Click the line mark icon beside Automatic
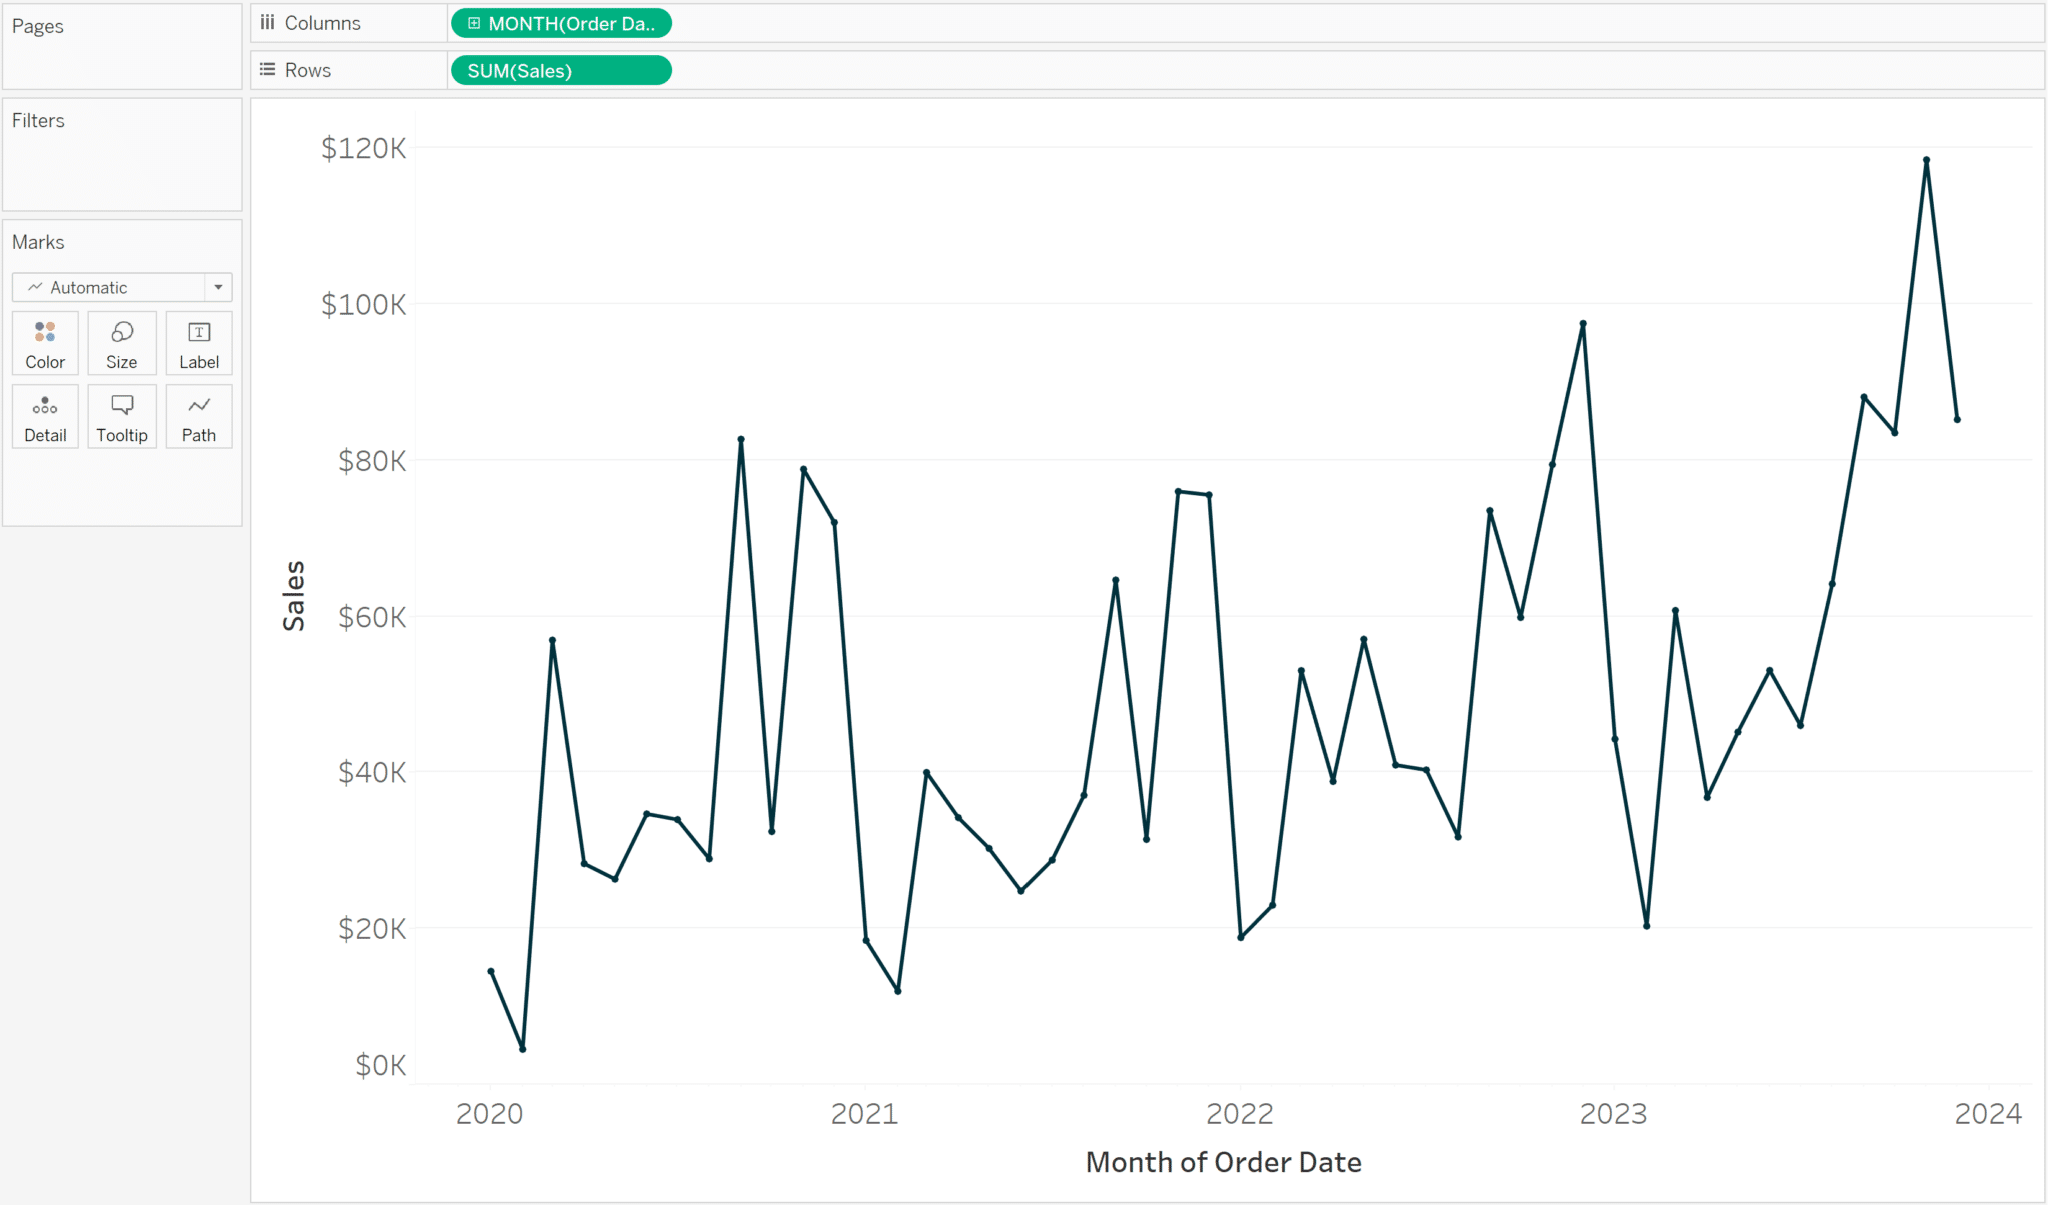Image resolution: width=2048 pixels, height=1205 pixels. coord(33,287)
